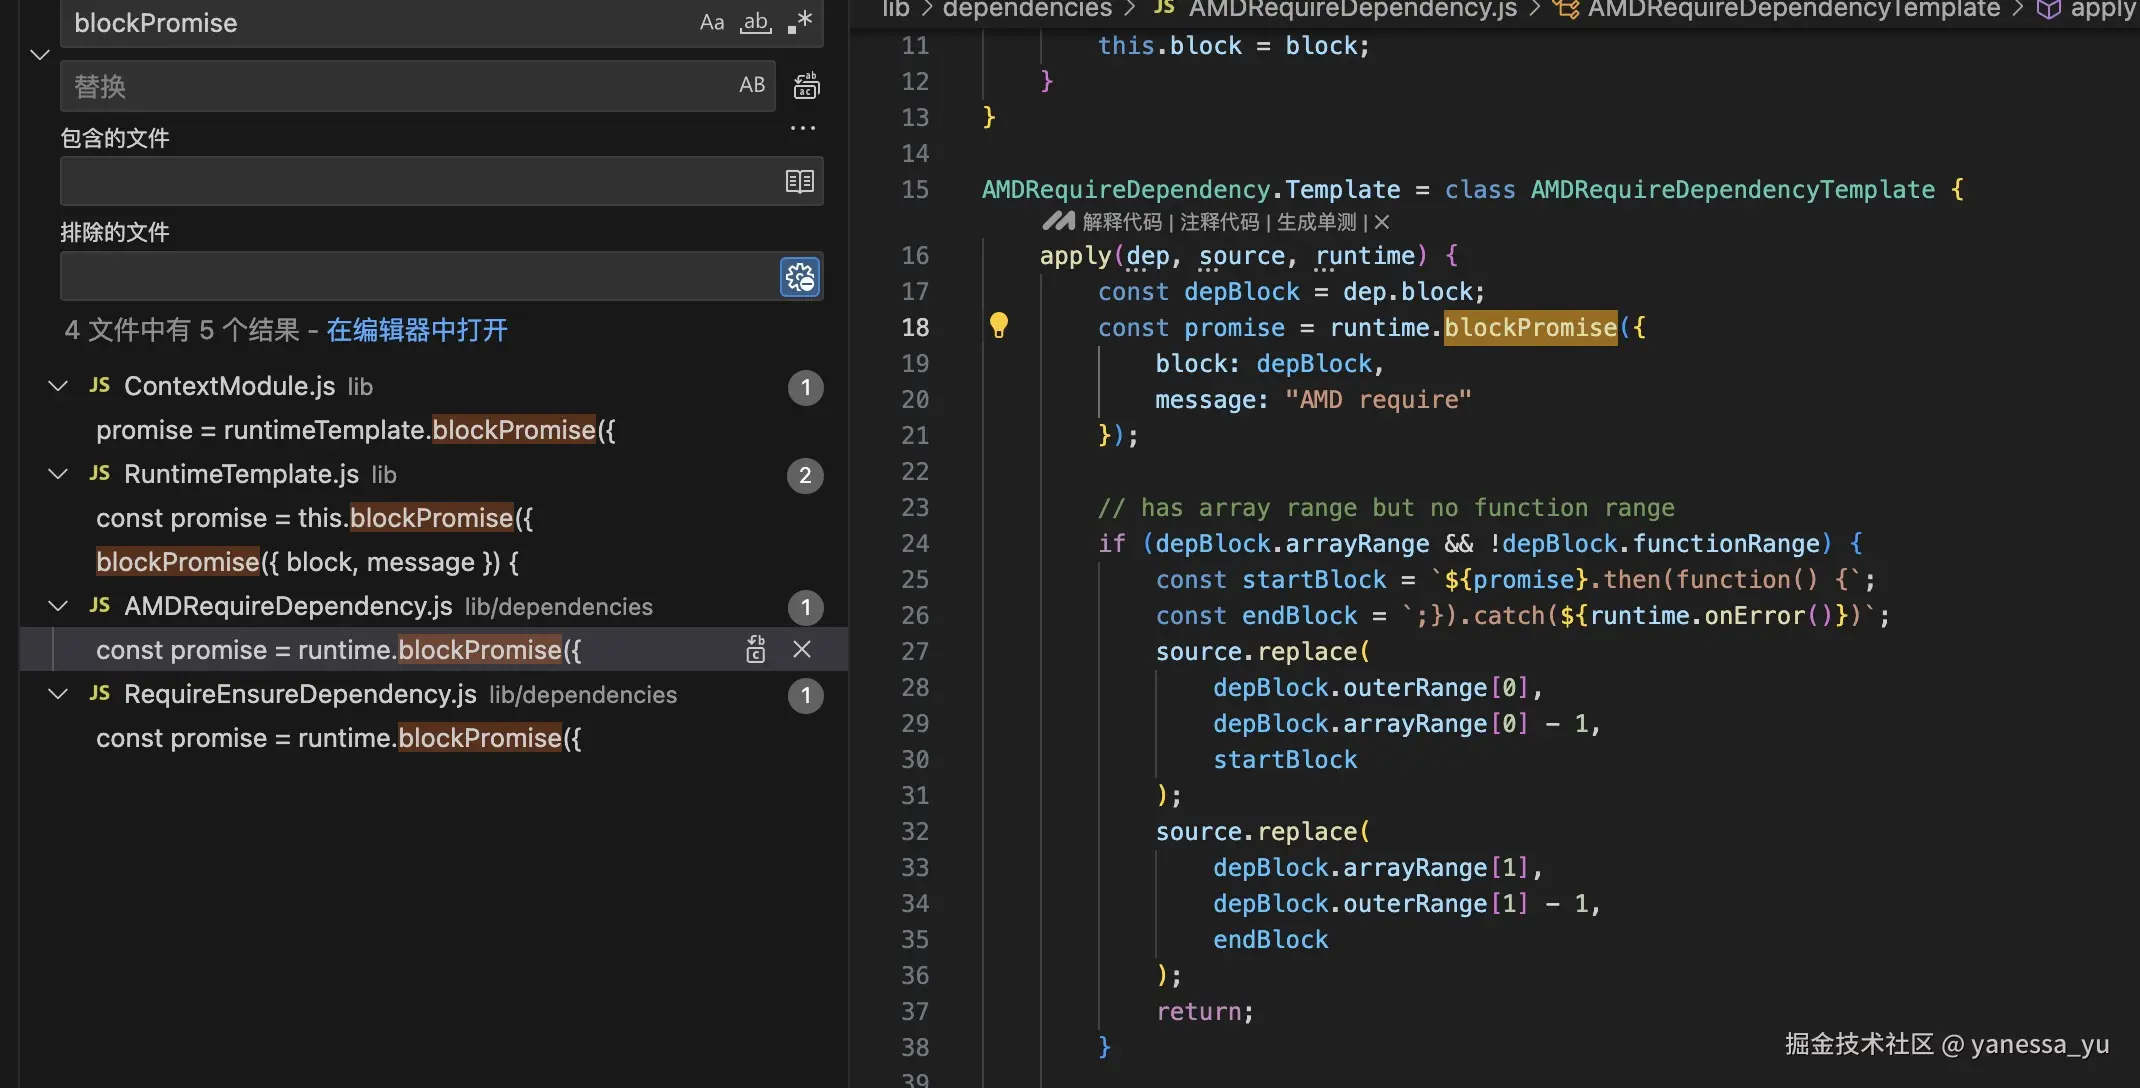Collapse the replace field chevron
The image size is (2140, 1088).
click(x=40, y=55)
